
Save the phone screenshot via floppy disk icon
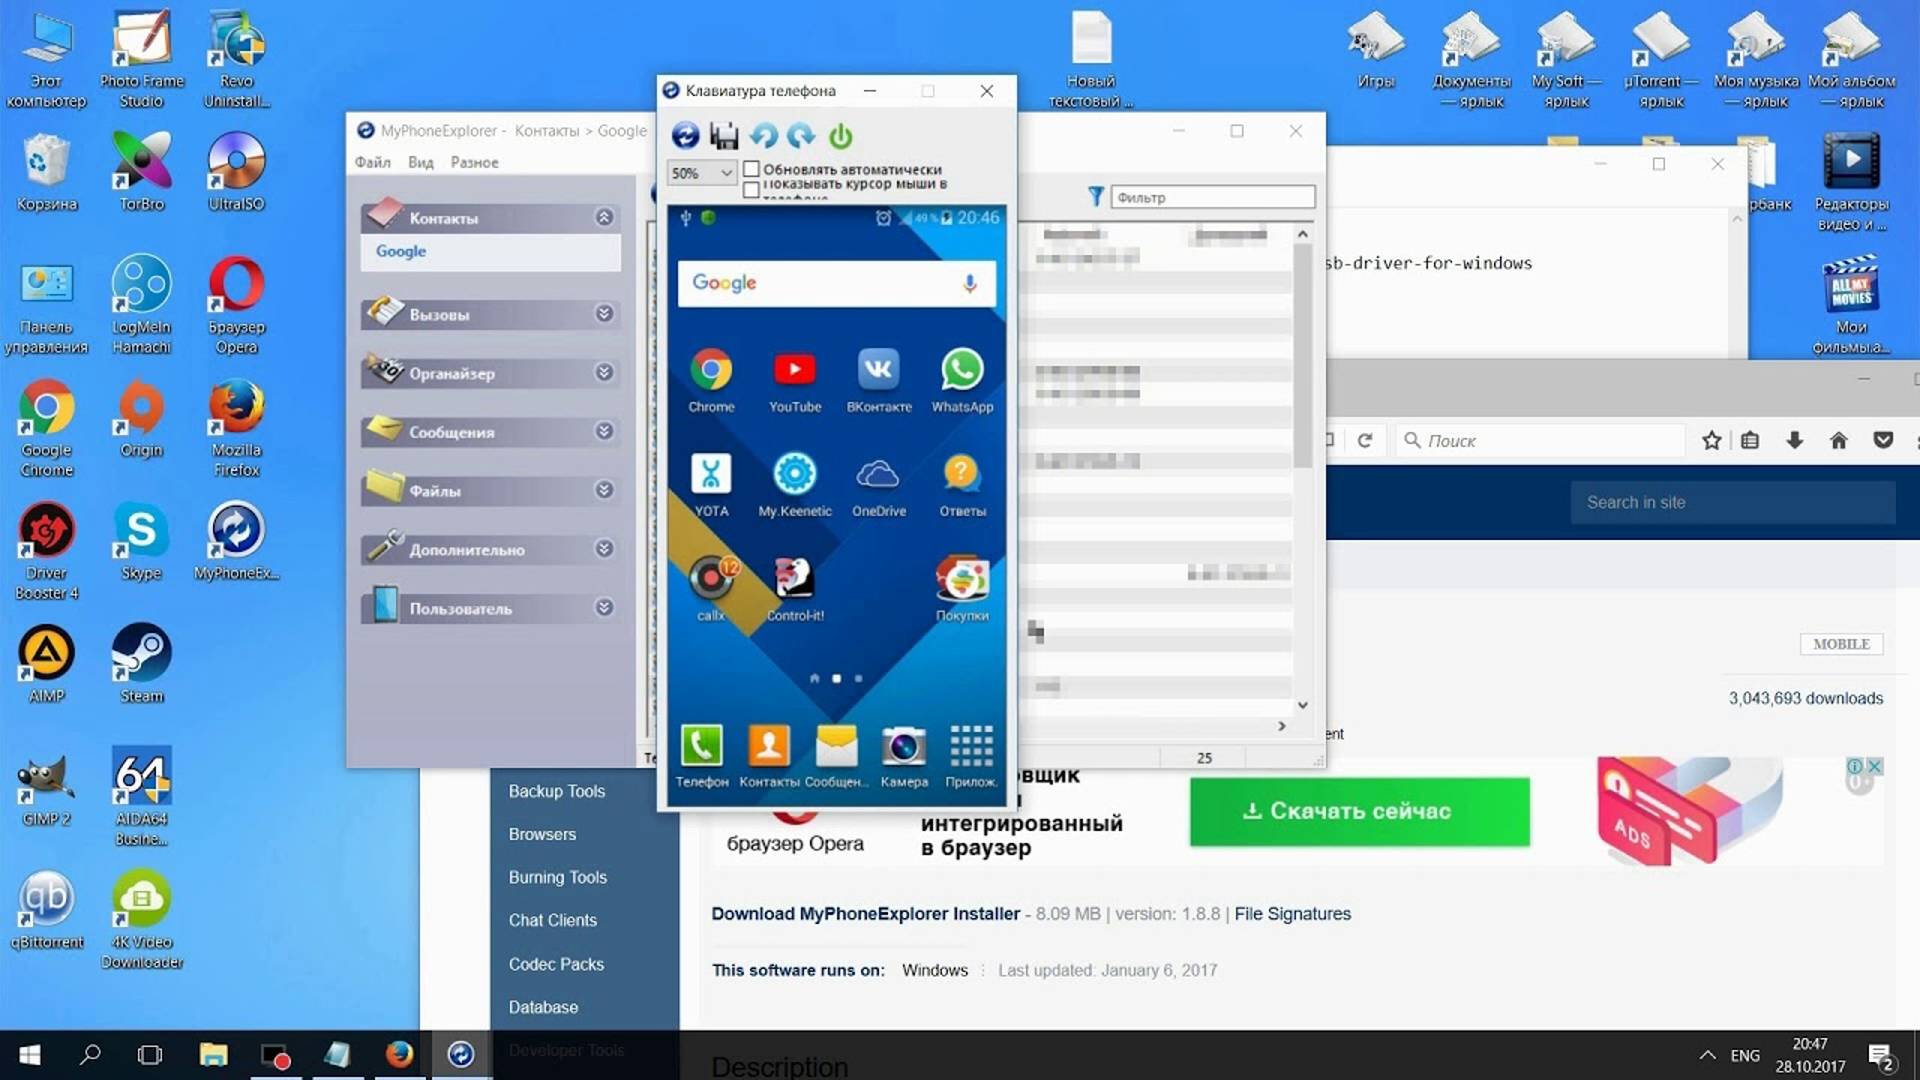725,135
